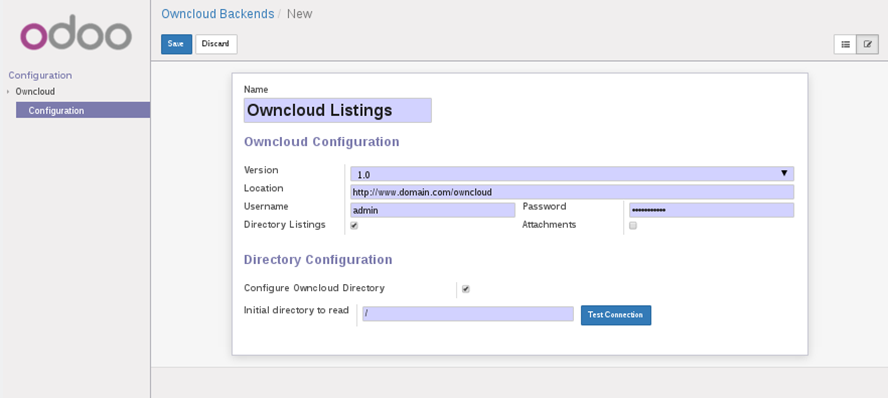
Task: Click the Version label
Action: 261,170
